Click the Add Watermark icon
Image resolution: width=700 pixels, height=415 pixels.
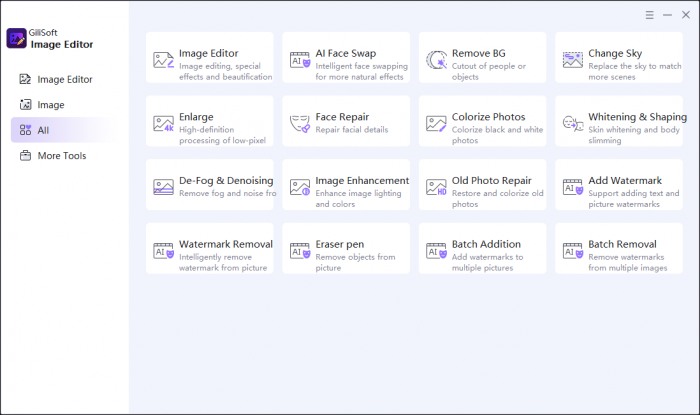coord(573,187)
